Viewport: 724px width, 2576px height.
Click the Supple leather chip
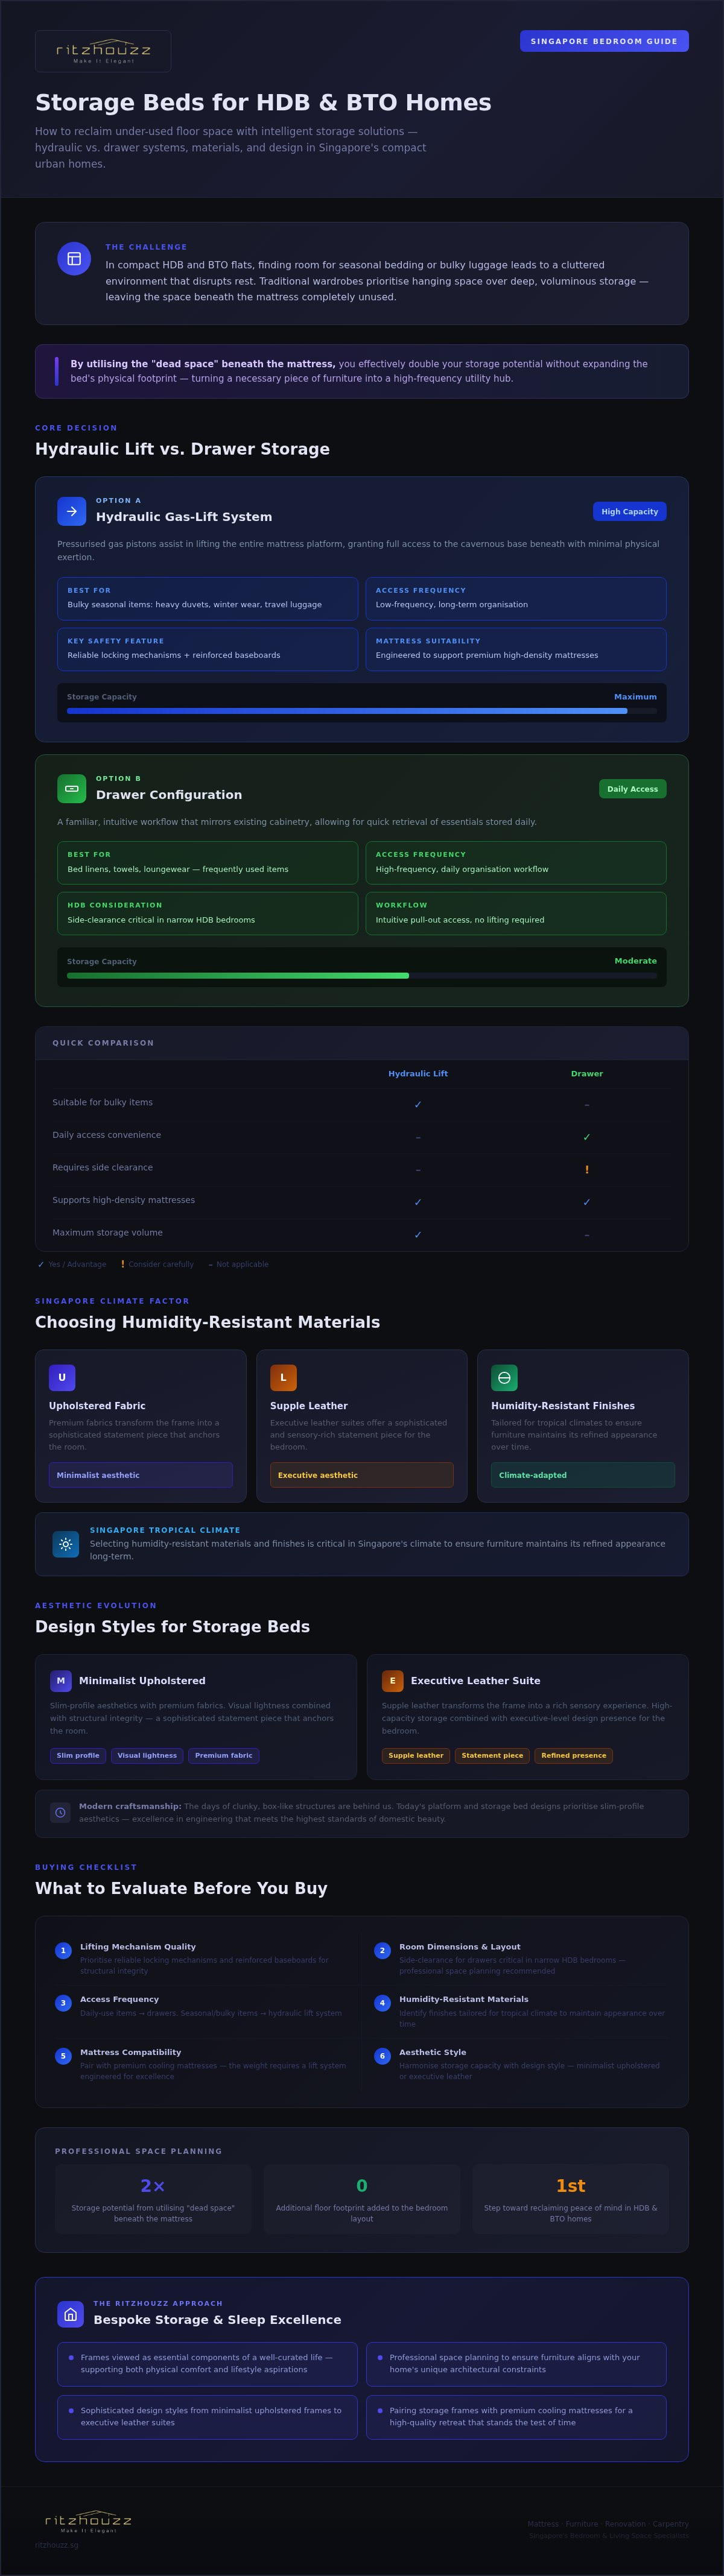(x=416, y=1755)
